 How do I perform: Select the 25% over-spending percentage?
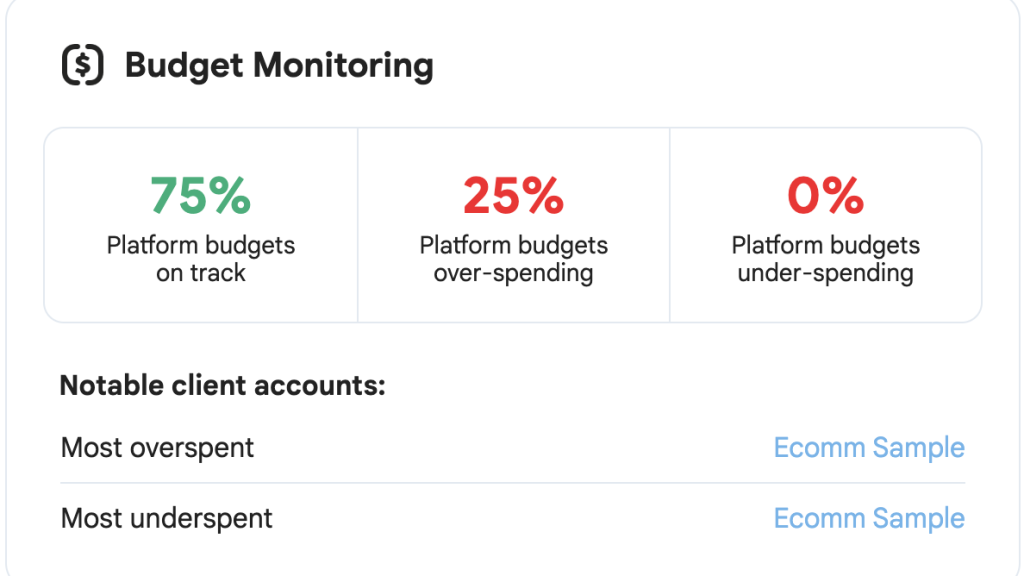(x=513, y=195)
